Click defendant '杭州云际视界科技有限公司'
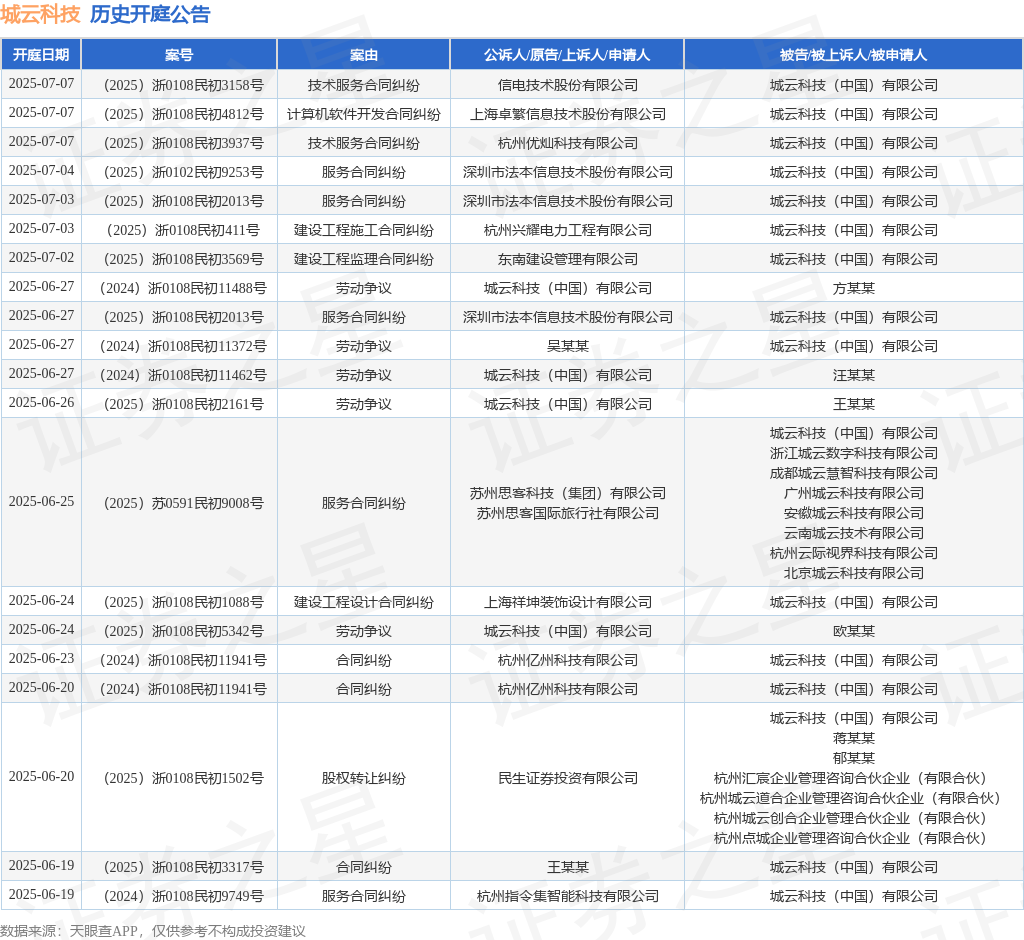Screen dimensions: 1024x940 (x=854, y=553)
